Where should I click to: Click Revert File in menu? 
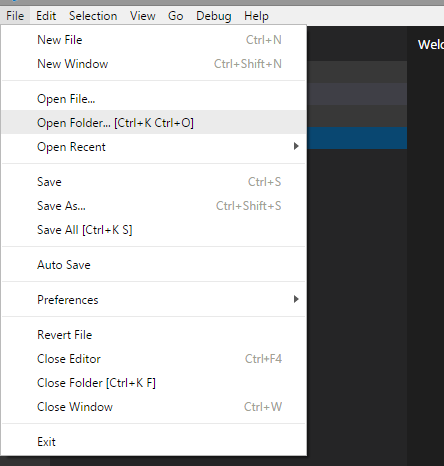click(x=154, y=335)
